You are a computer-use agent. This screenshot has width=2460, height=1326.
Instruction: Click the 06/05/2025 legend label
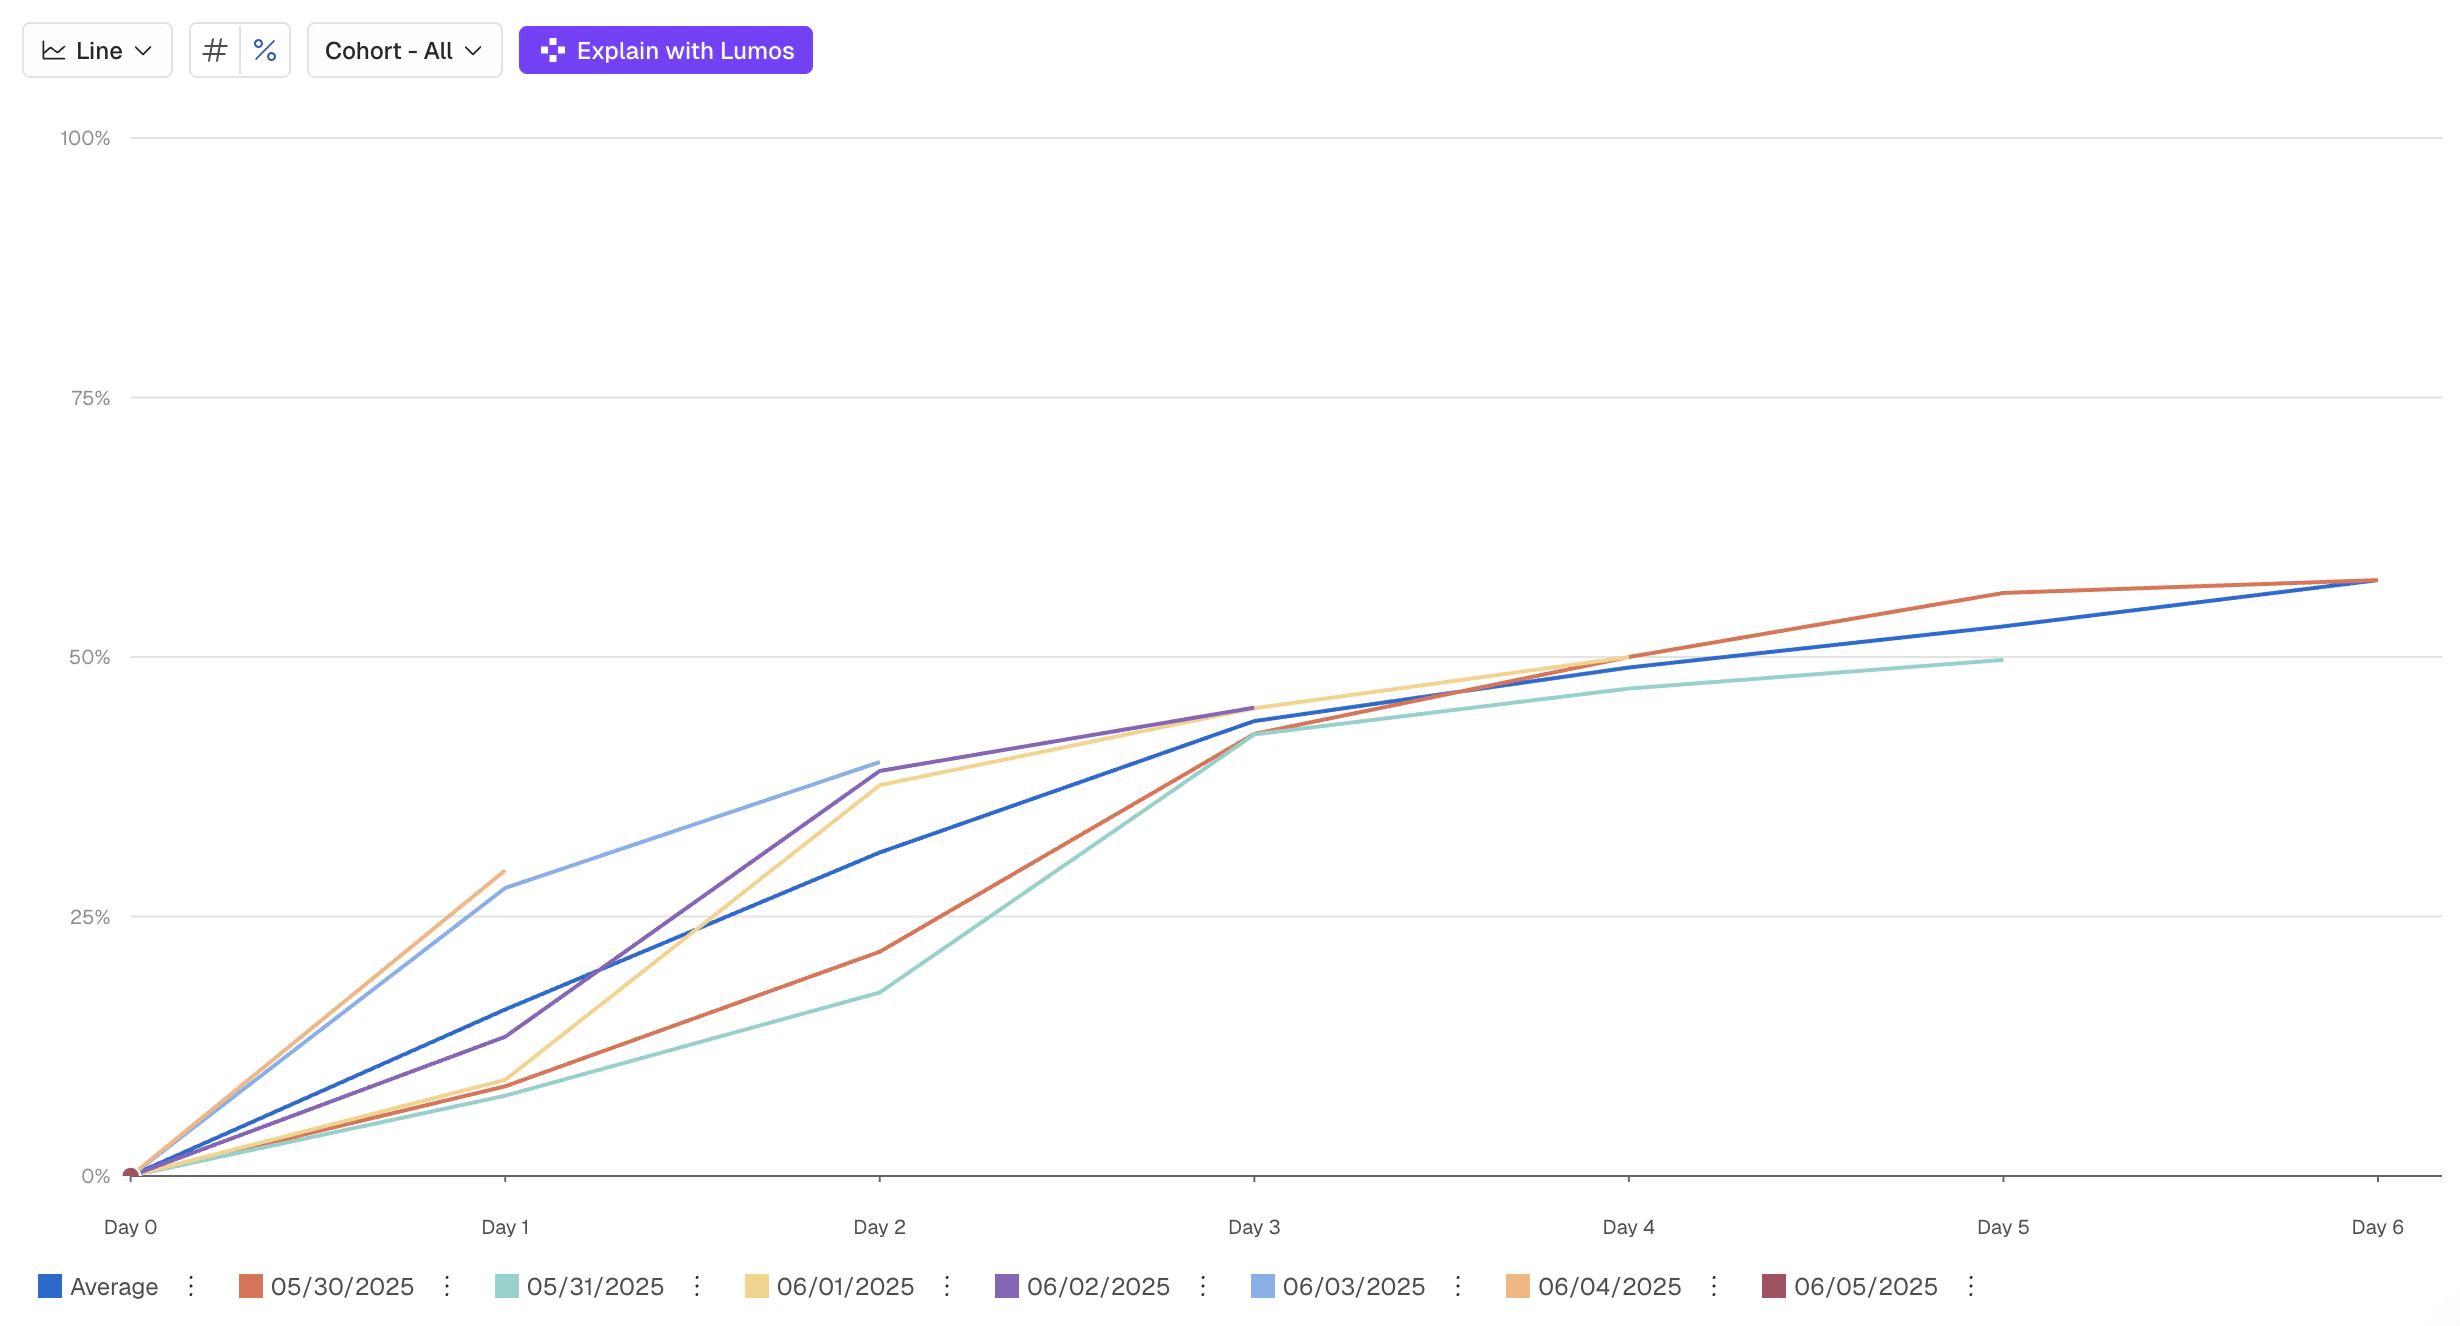point(1865,1286)
